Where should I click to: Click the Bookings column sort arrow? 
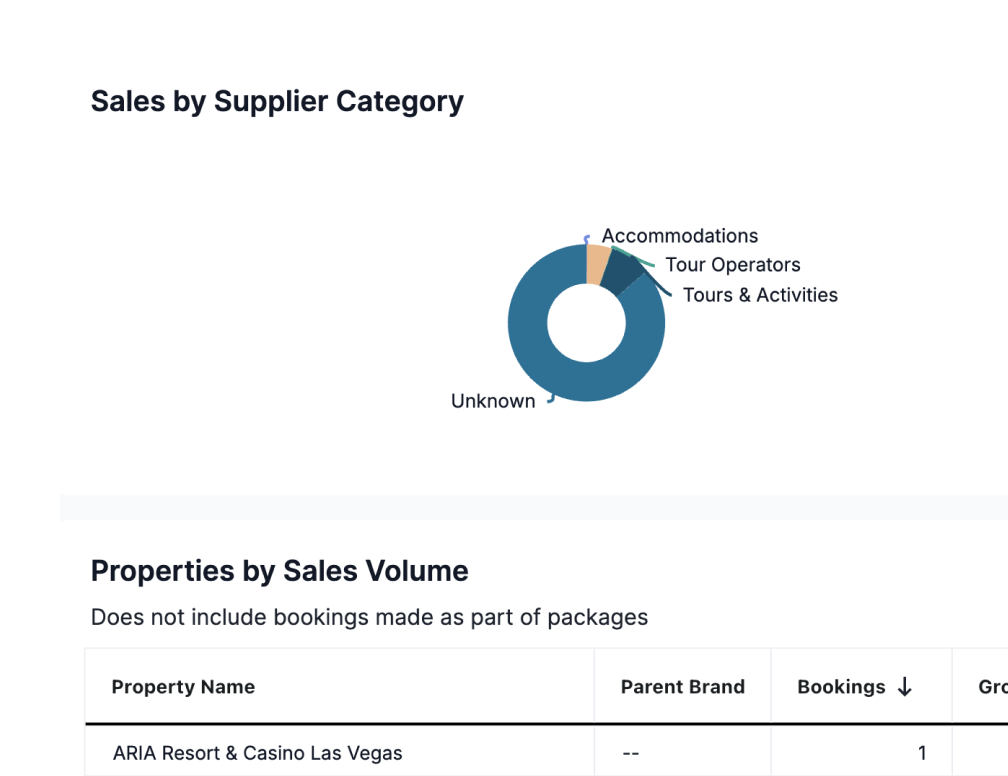click(x=903, y=686)
